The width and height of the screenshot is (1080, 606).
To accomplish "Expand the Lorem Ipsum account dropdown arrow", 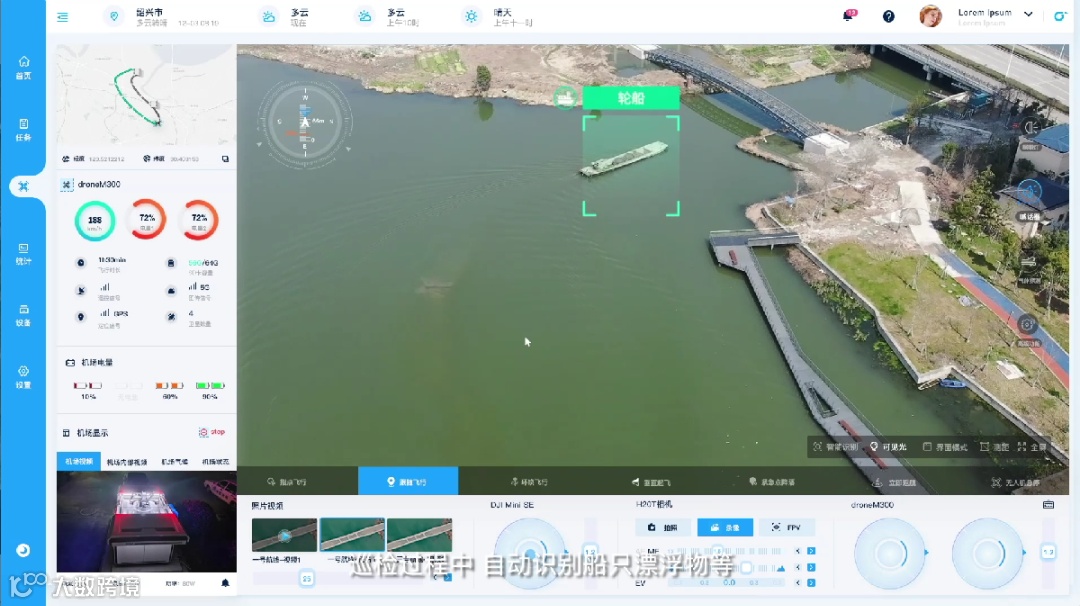I will 1028,14.
